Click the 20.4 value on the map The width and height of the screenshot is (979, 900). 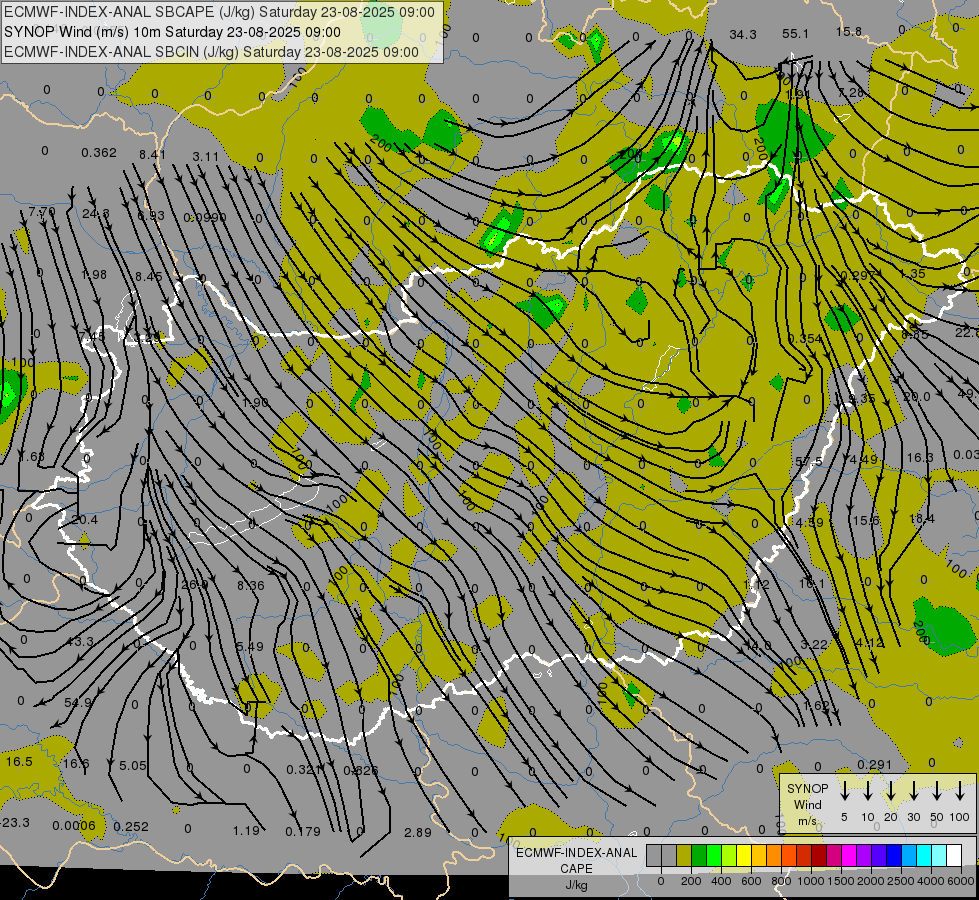click(84, 520)
